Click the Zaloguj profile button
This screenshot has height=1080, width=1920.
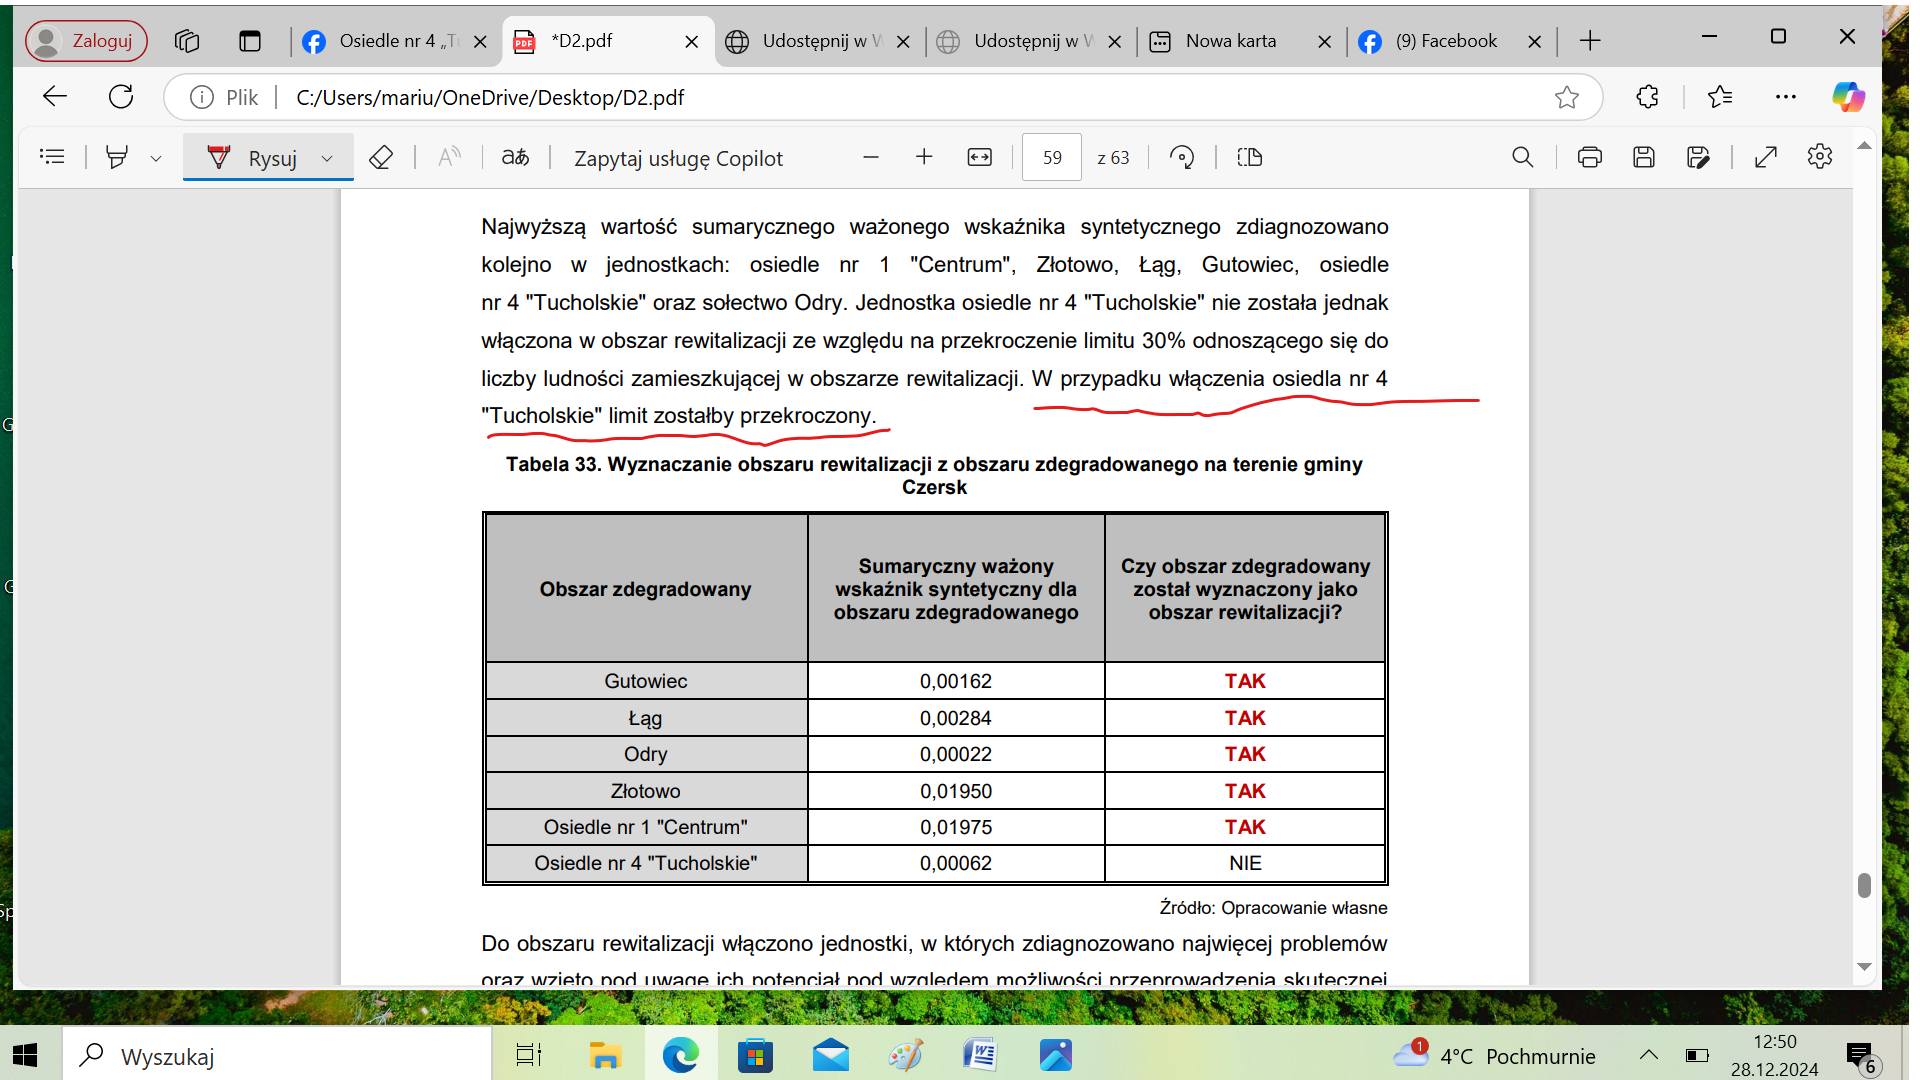[x=86, y=41]
